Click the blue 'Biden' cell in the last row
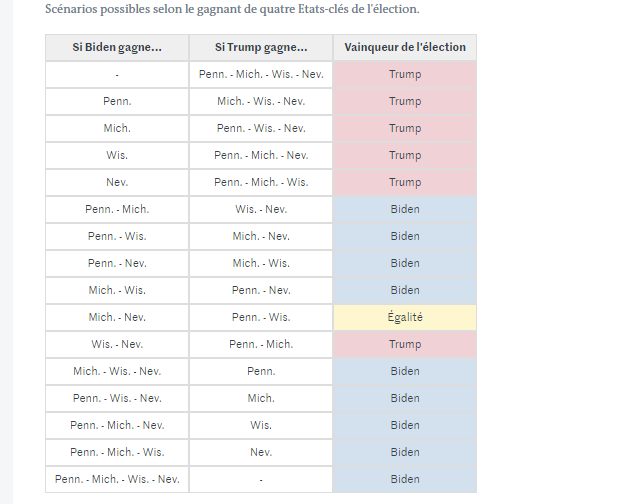Image resolution: width=632 pixels, height=504 pixels. (404, 479)
